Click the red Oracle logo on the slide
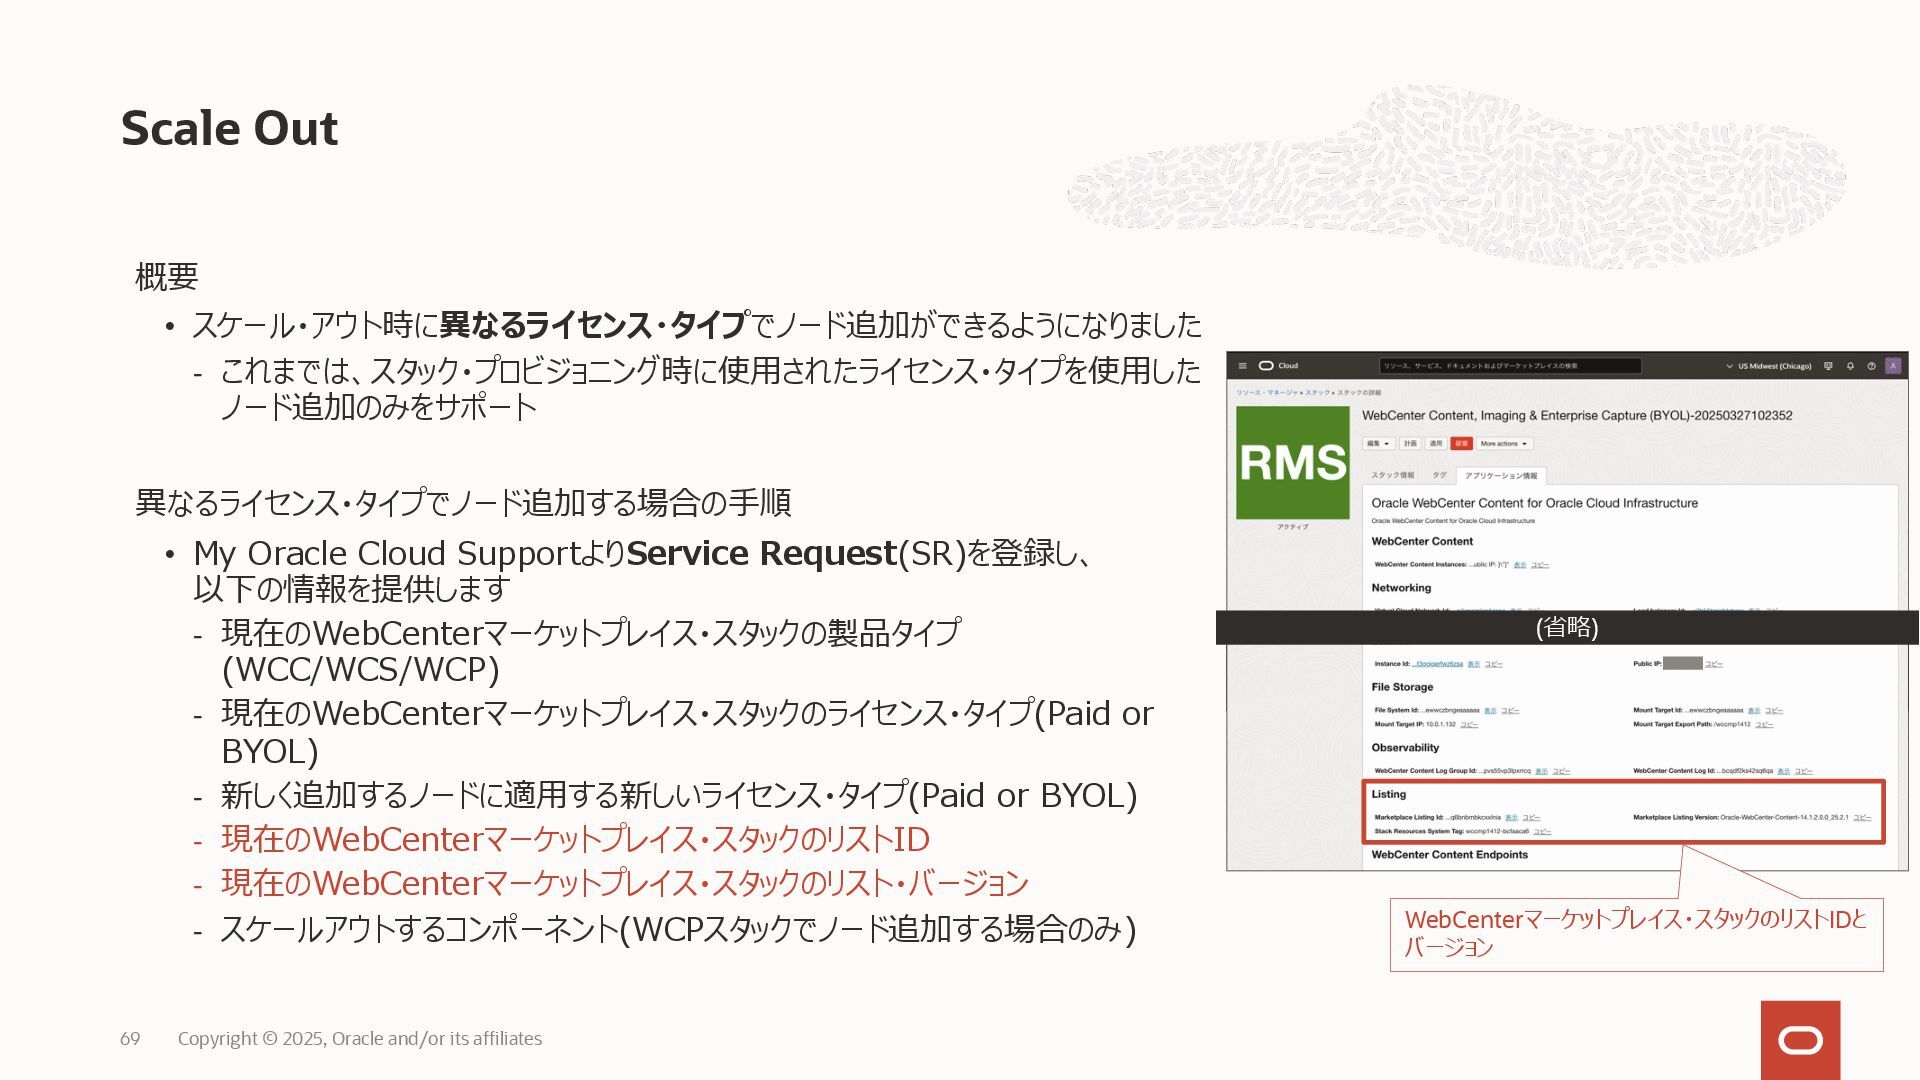Screen dimensions: 1920x1080 tap(1800, 1040)
